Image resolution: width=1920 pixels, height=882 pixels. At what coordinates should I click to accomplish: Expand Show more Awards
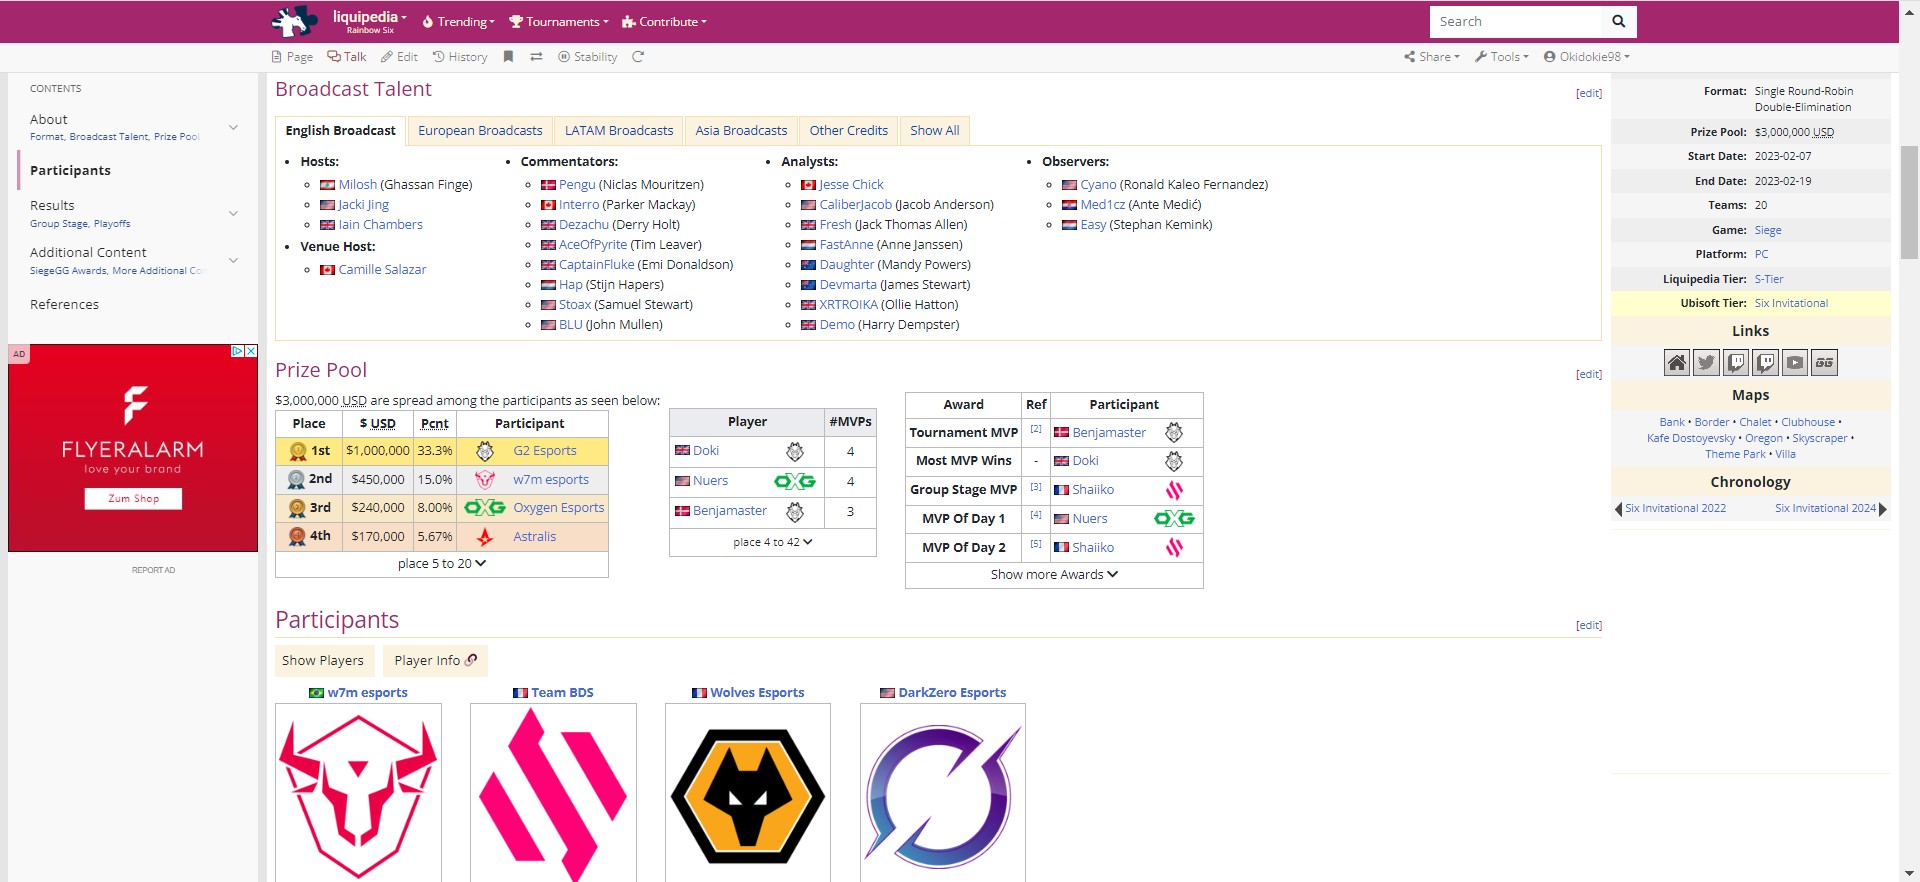pyautogui.click(x=1054, y=575)
